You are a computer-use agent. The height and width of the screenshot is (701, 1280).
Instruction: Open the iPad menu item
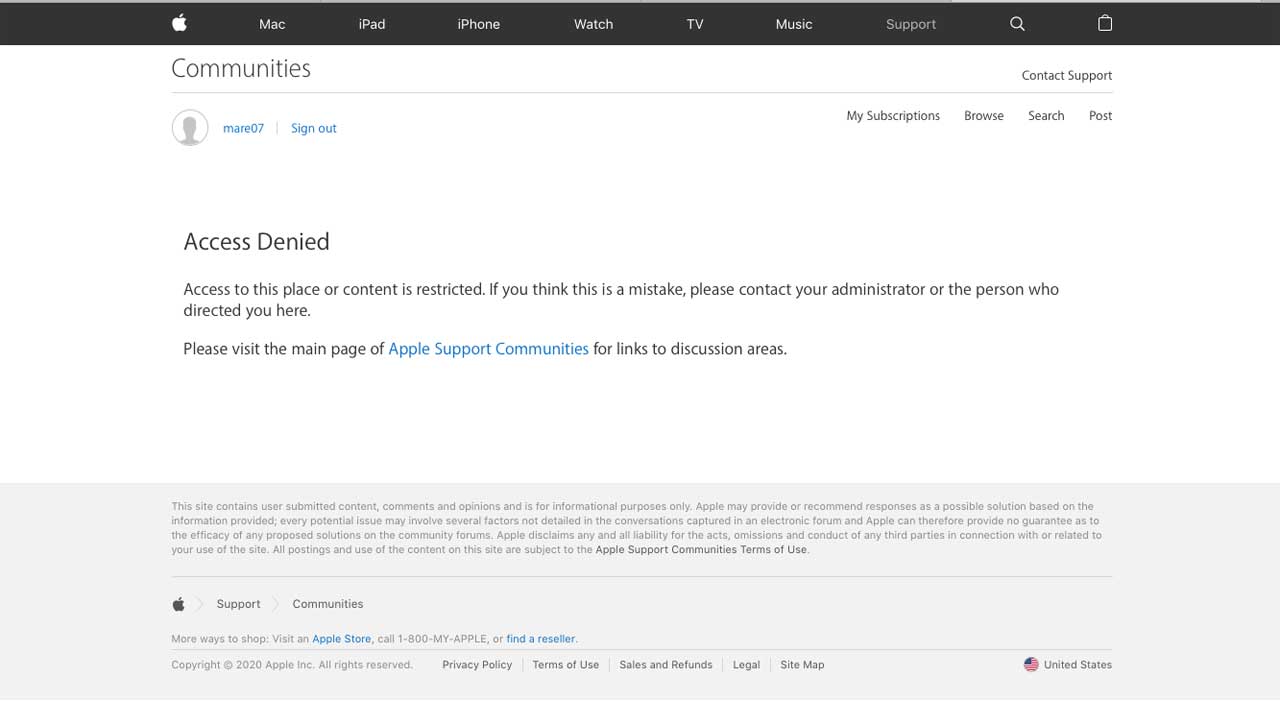pos(372,24)
